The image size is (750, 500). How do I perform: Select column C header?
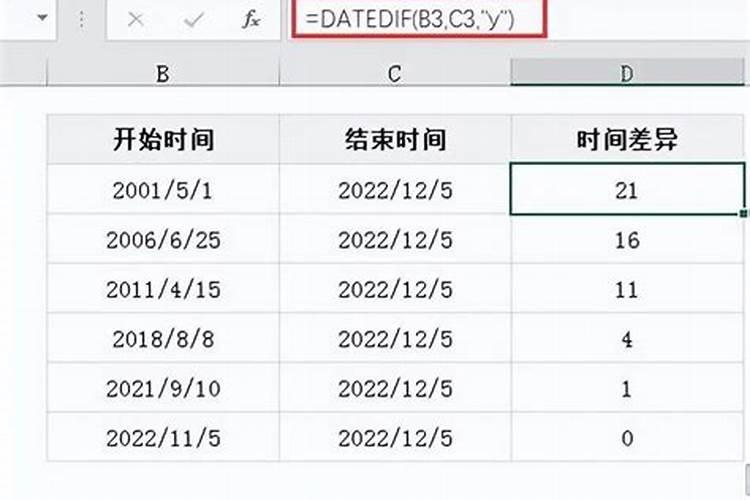(395, 73)
